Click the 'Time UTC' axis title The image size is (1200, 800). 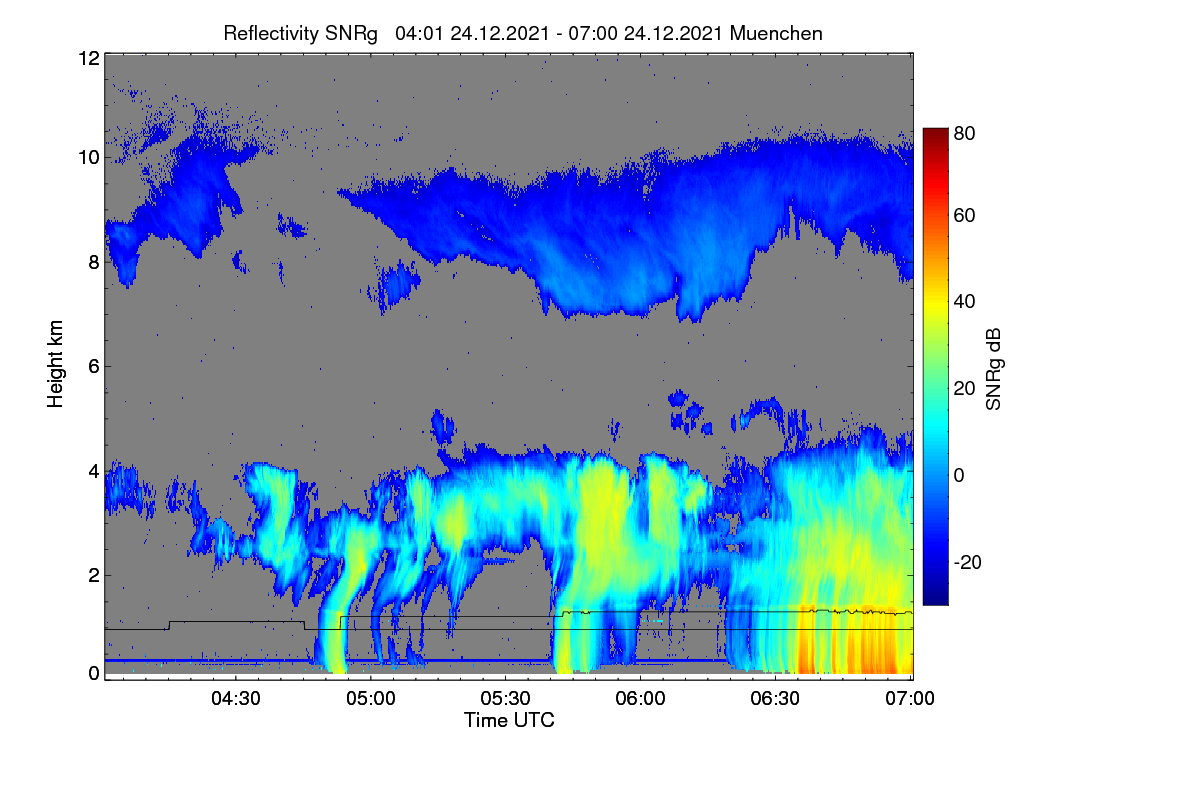point(509,720)
